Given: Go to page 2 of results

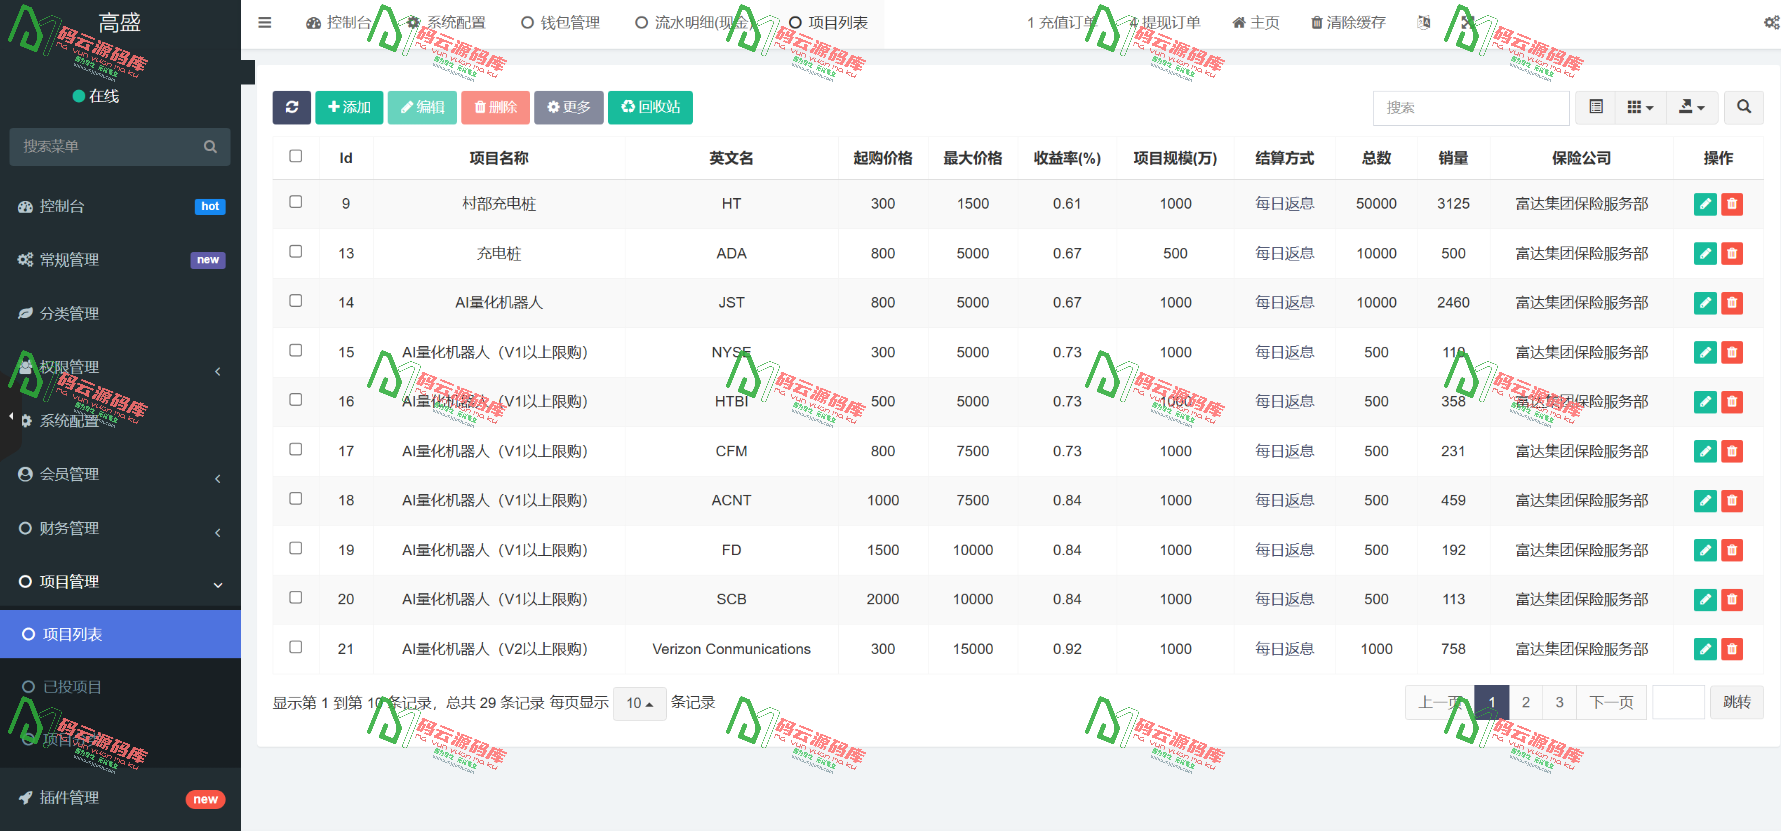Looking at the screenshot, I should point(1525,702).
